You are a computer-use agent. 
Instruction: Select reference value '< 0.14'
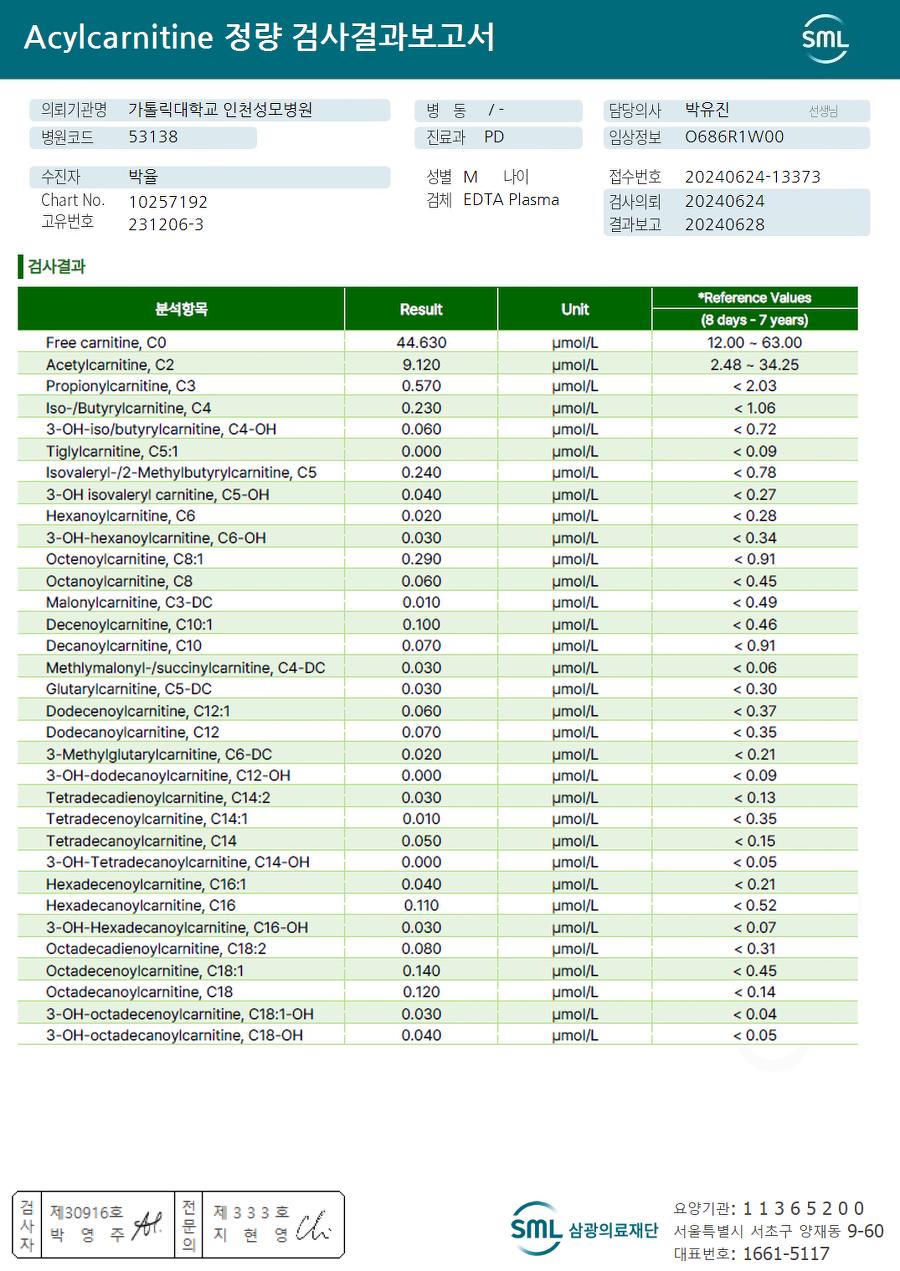tap(755, 992)
